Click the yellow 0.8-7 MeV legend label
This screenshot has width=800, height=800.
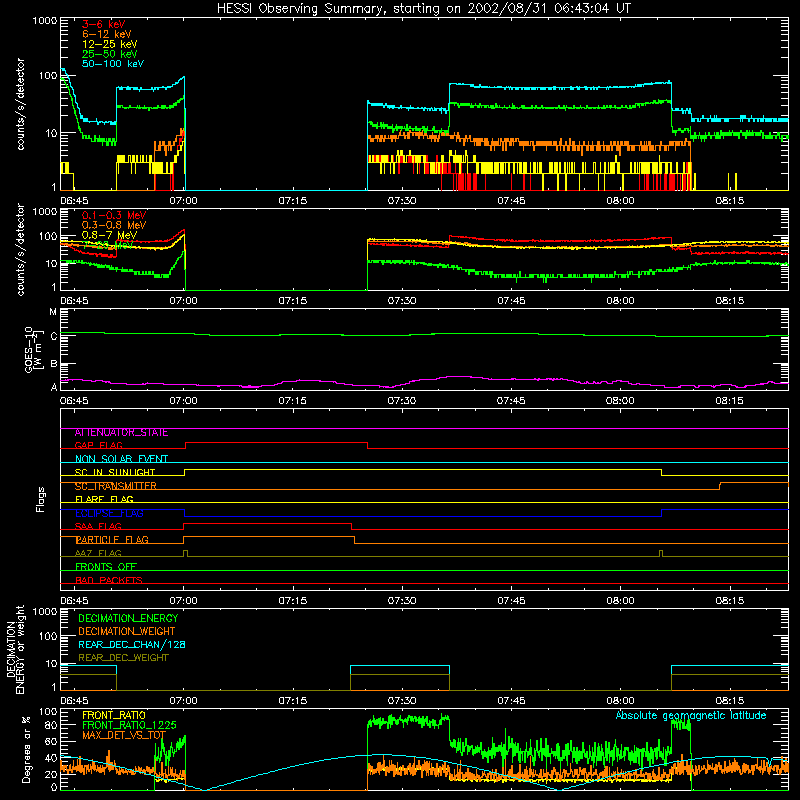109,235
